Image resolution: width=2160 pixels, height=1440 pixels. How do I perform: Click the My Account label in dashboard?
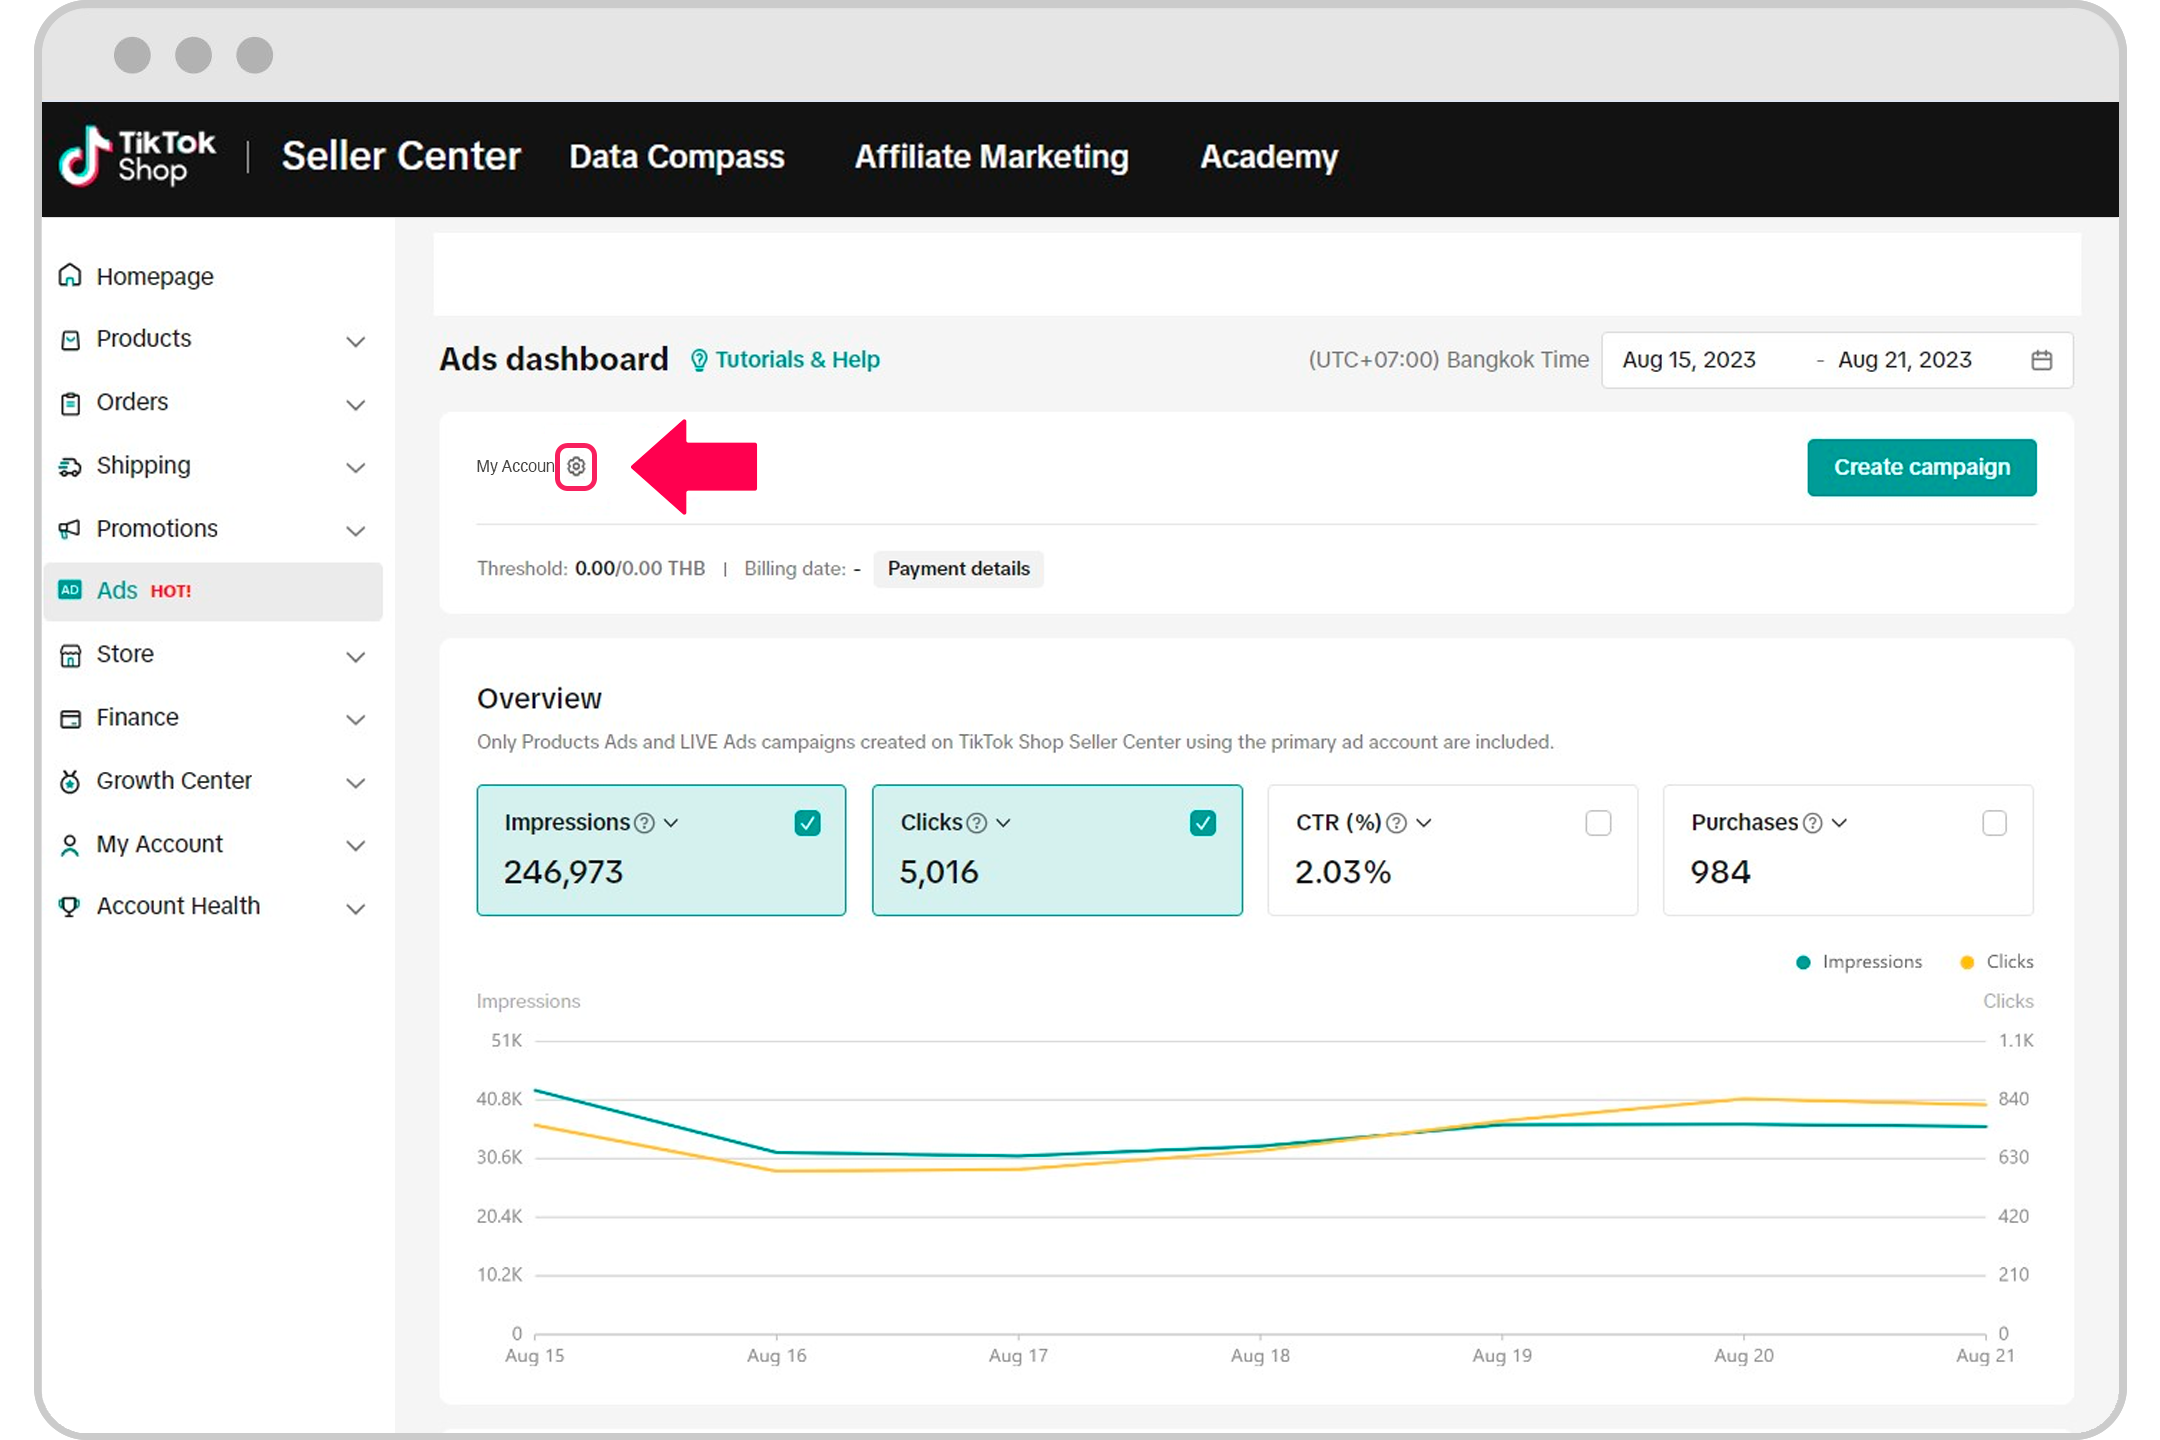pos(515,466)
